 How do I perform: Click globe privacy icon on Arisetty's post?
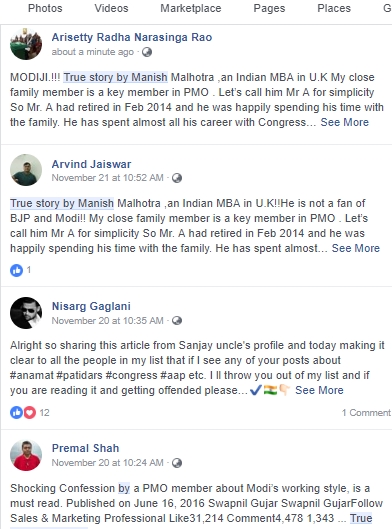point(147,52)
